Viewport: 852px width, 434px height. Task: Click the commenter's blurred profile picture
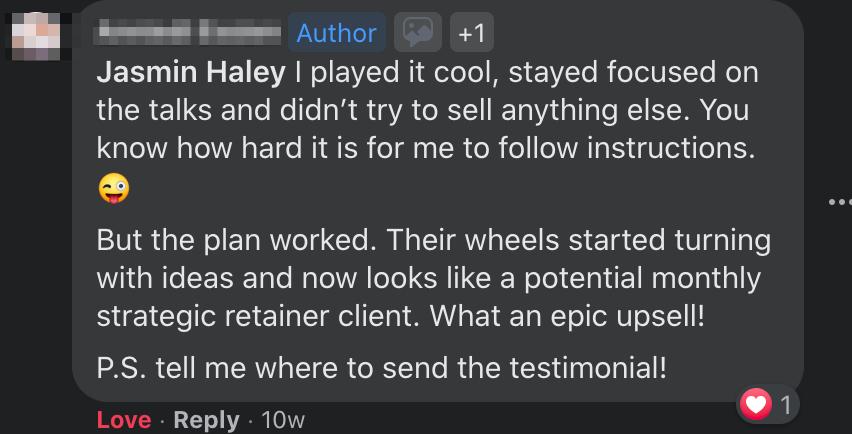[x=36, y=35]
